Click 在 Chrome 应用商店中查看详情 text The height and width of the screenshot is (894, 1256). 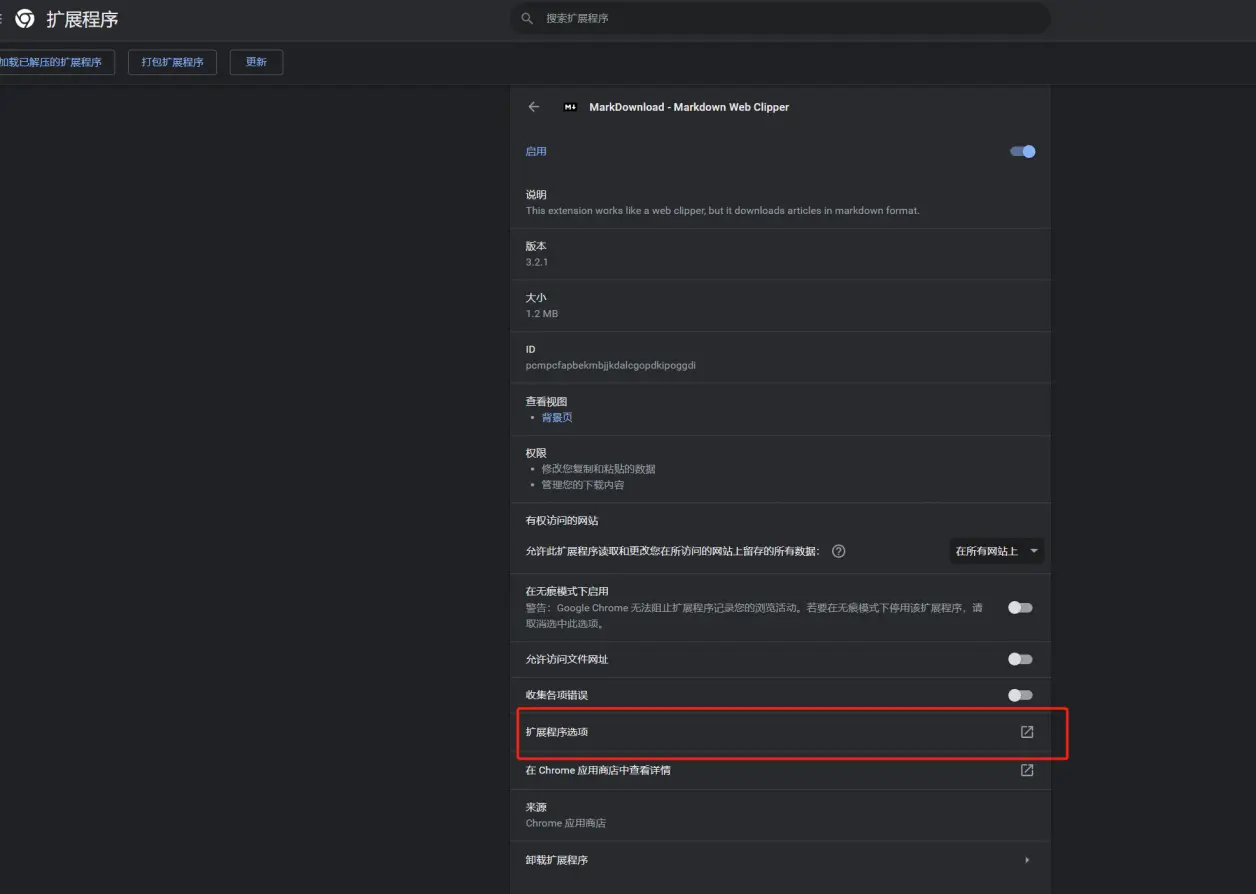598,771
